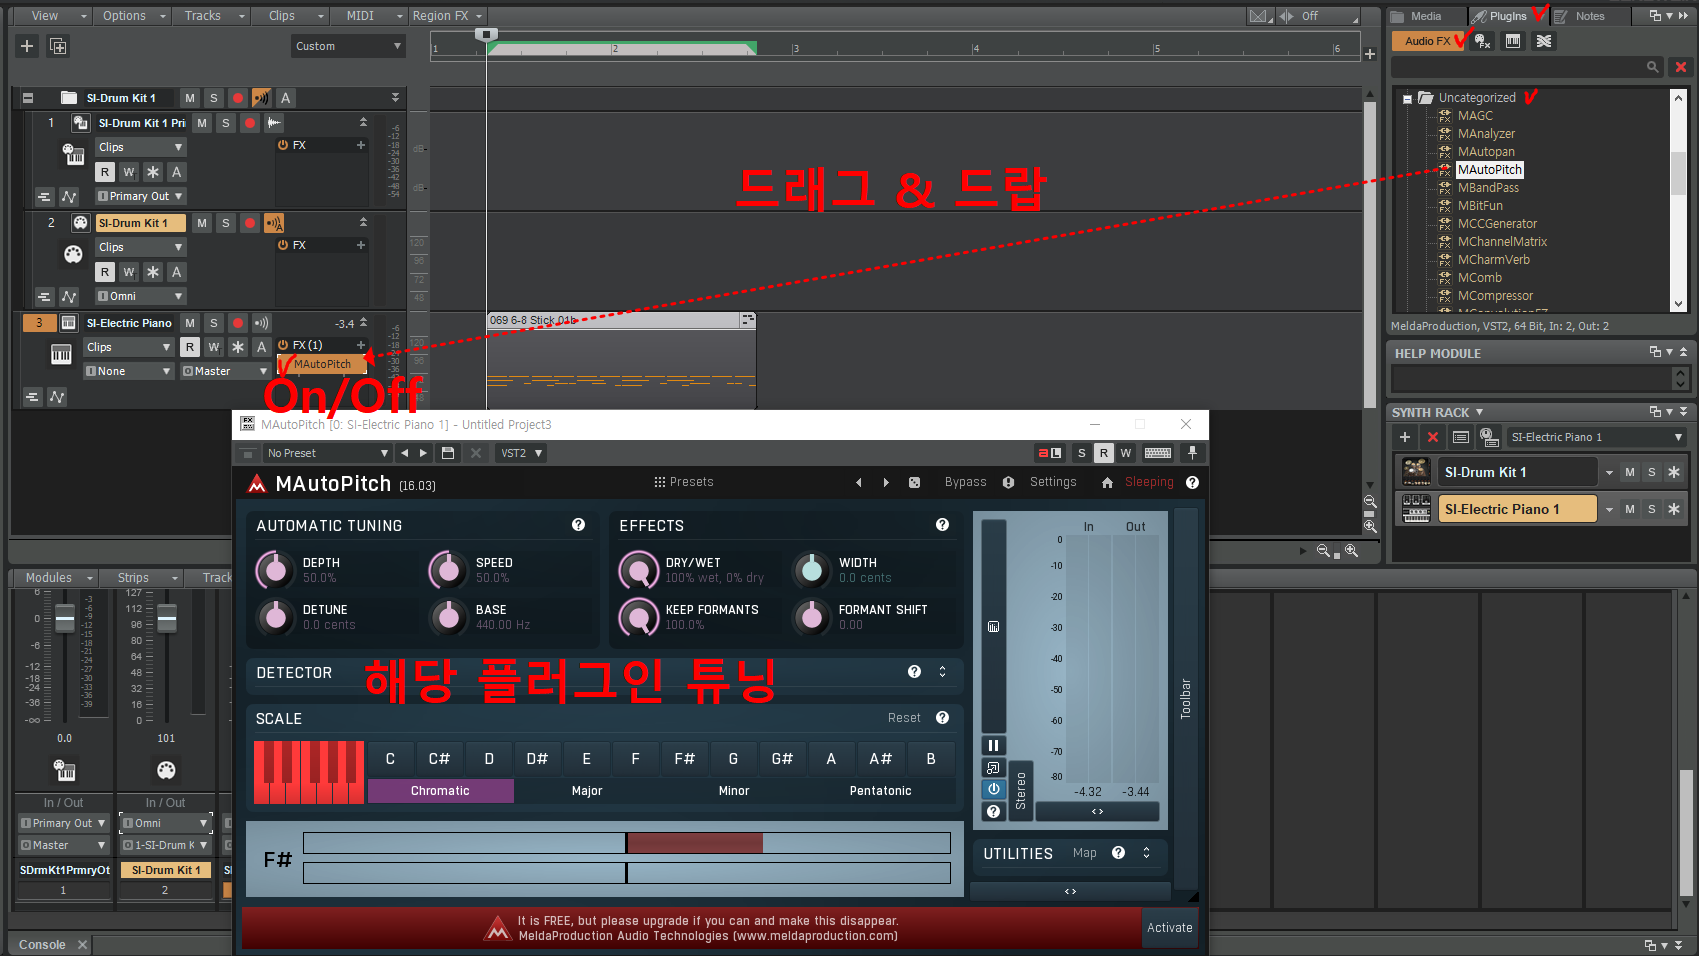Open the virtual keyboard icon in plugin header

coord(1158,453)
